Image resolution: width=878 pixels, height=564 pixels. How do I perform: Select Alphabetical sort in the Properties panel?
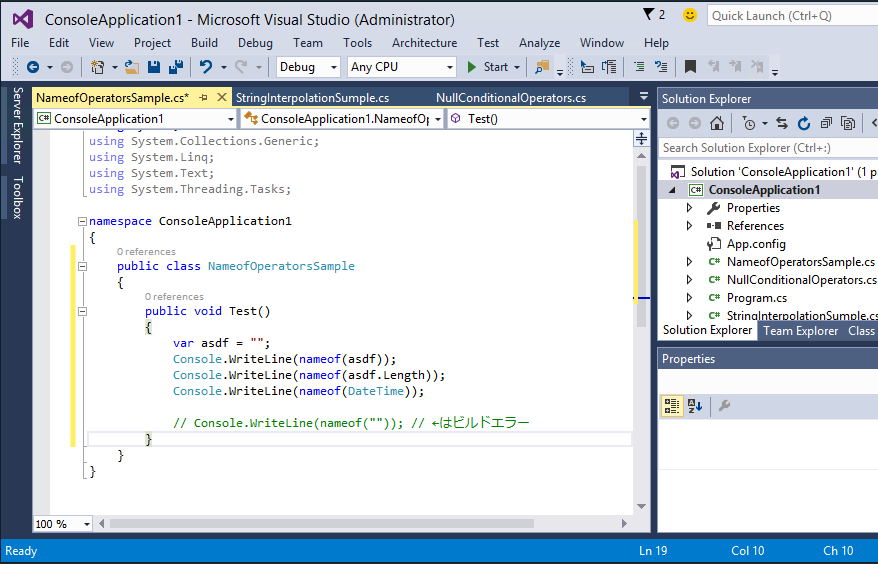[x=695, y=406]
